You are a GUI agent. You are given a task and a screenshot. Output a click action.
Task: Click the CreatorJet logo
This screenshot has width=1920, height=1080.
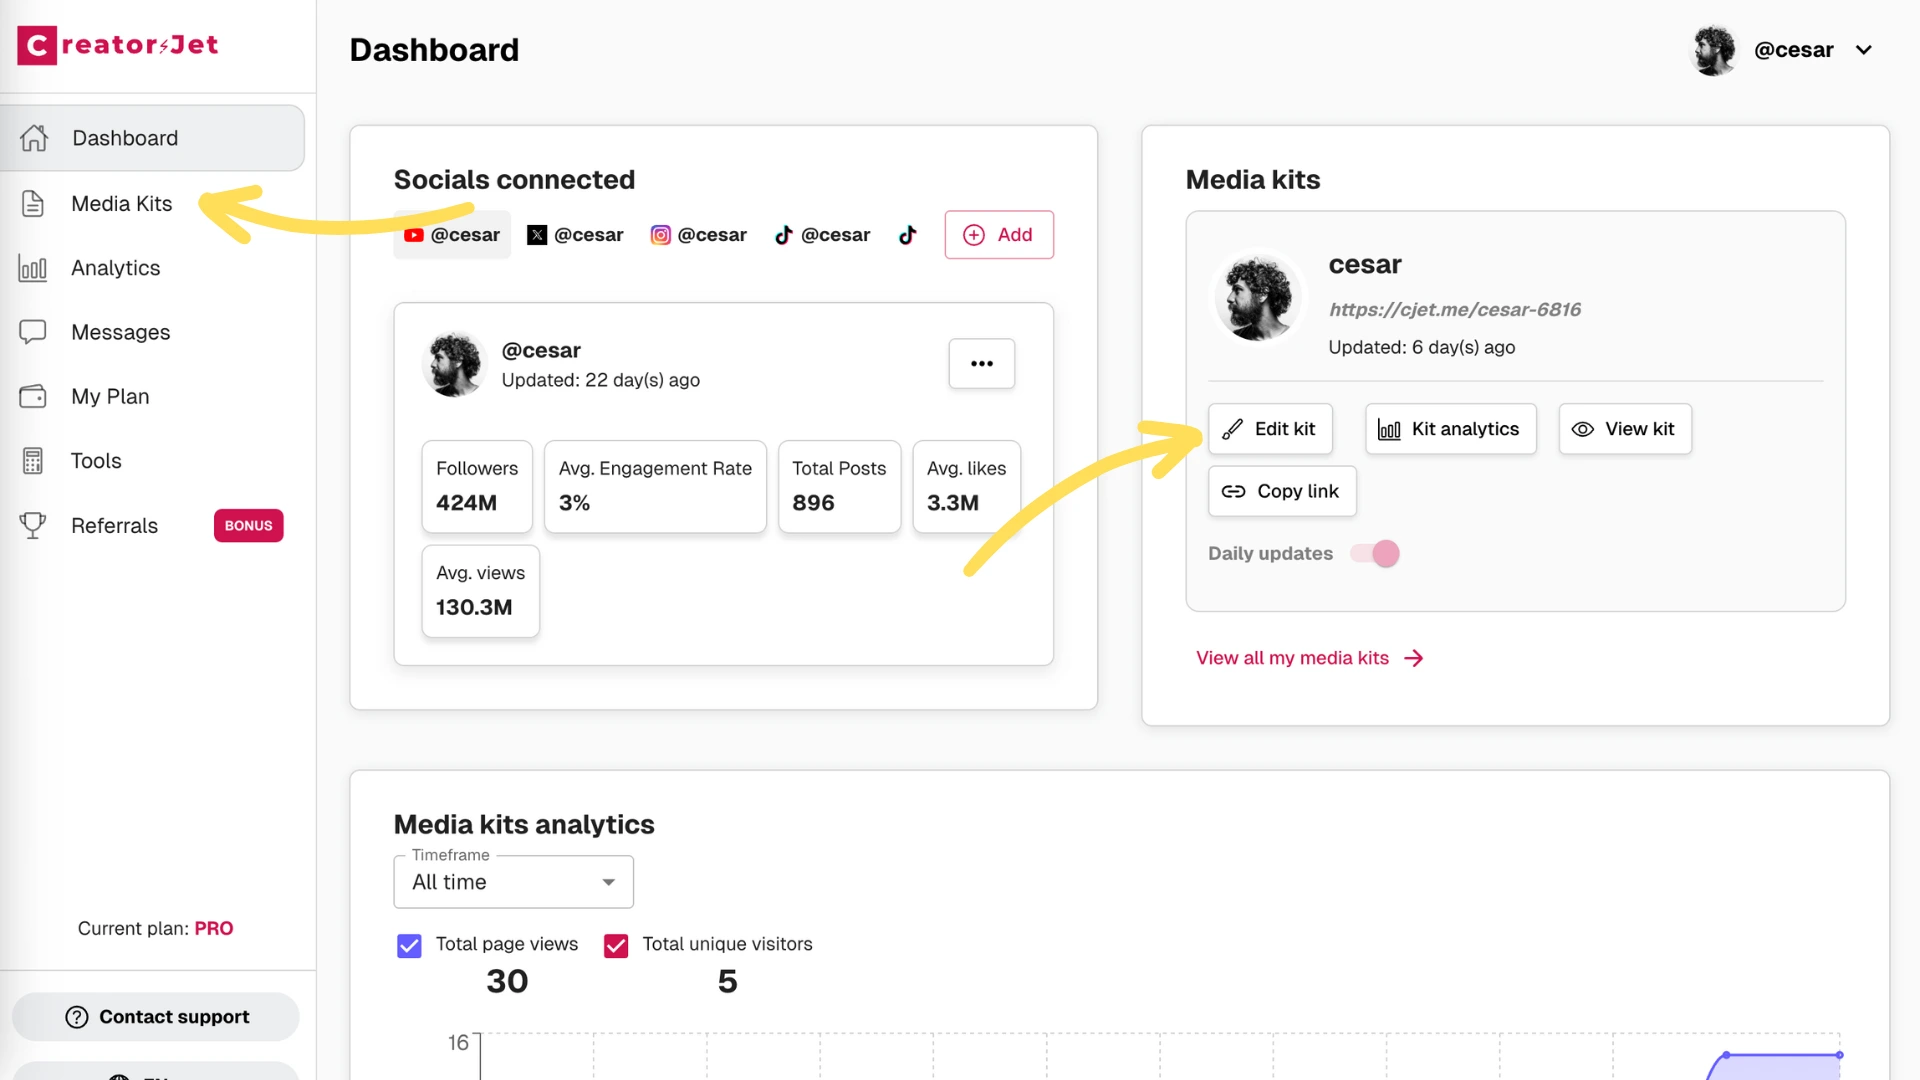pos(117,44)
